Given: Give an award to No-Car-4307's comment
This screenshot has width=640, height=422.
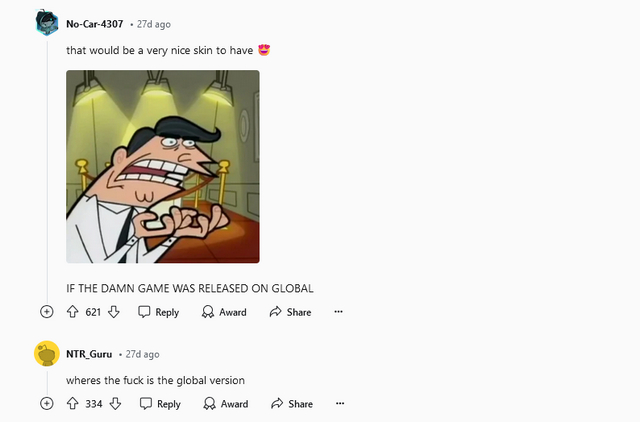Looking at the screenshot, I should 224,312.
